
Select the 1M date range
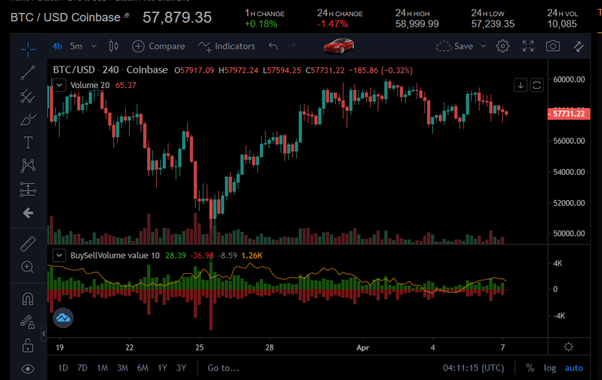point(102,368)
